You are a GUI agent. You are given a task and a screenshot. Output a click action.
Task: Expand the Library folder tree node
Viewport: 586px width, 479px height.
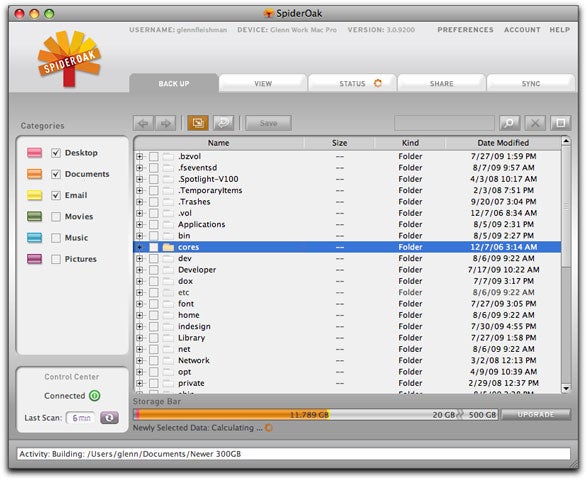click(139, 338)
